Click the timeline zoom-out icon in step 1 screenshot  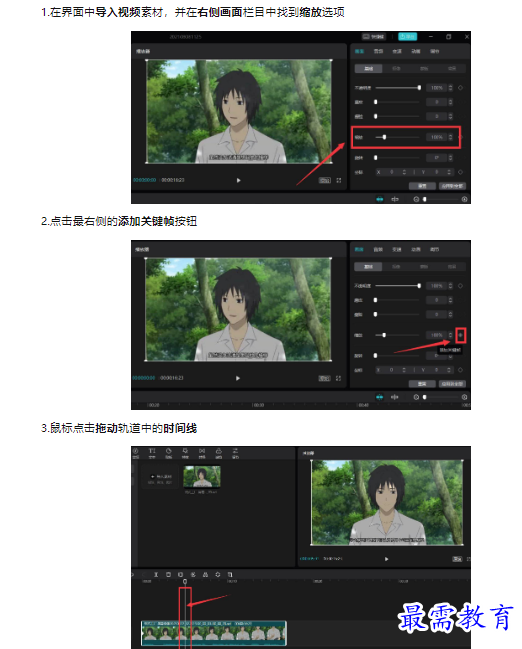(x=416, y=199)
